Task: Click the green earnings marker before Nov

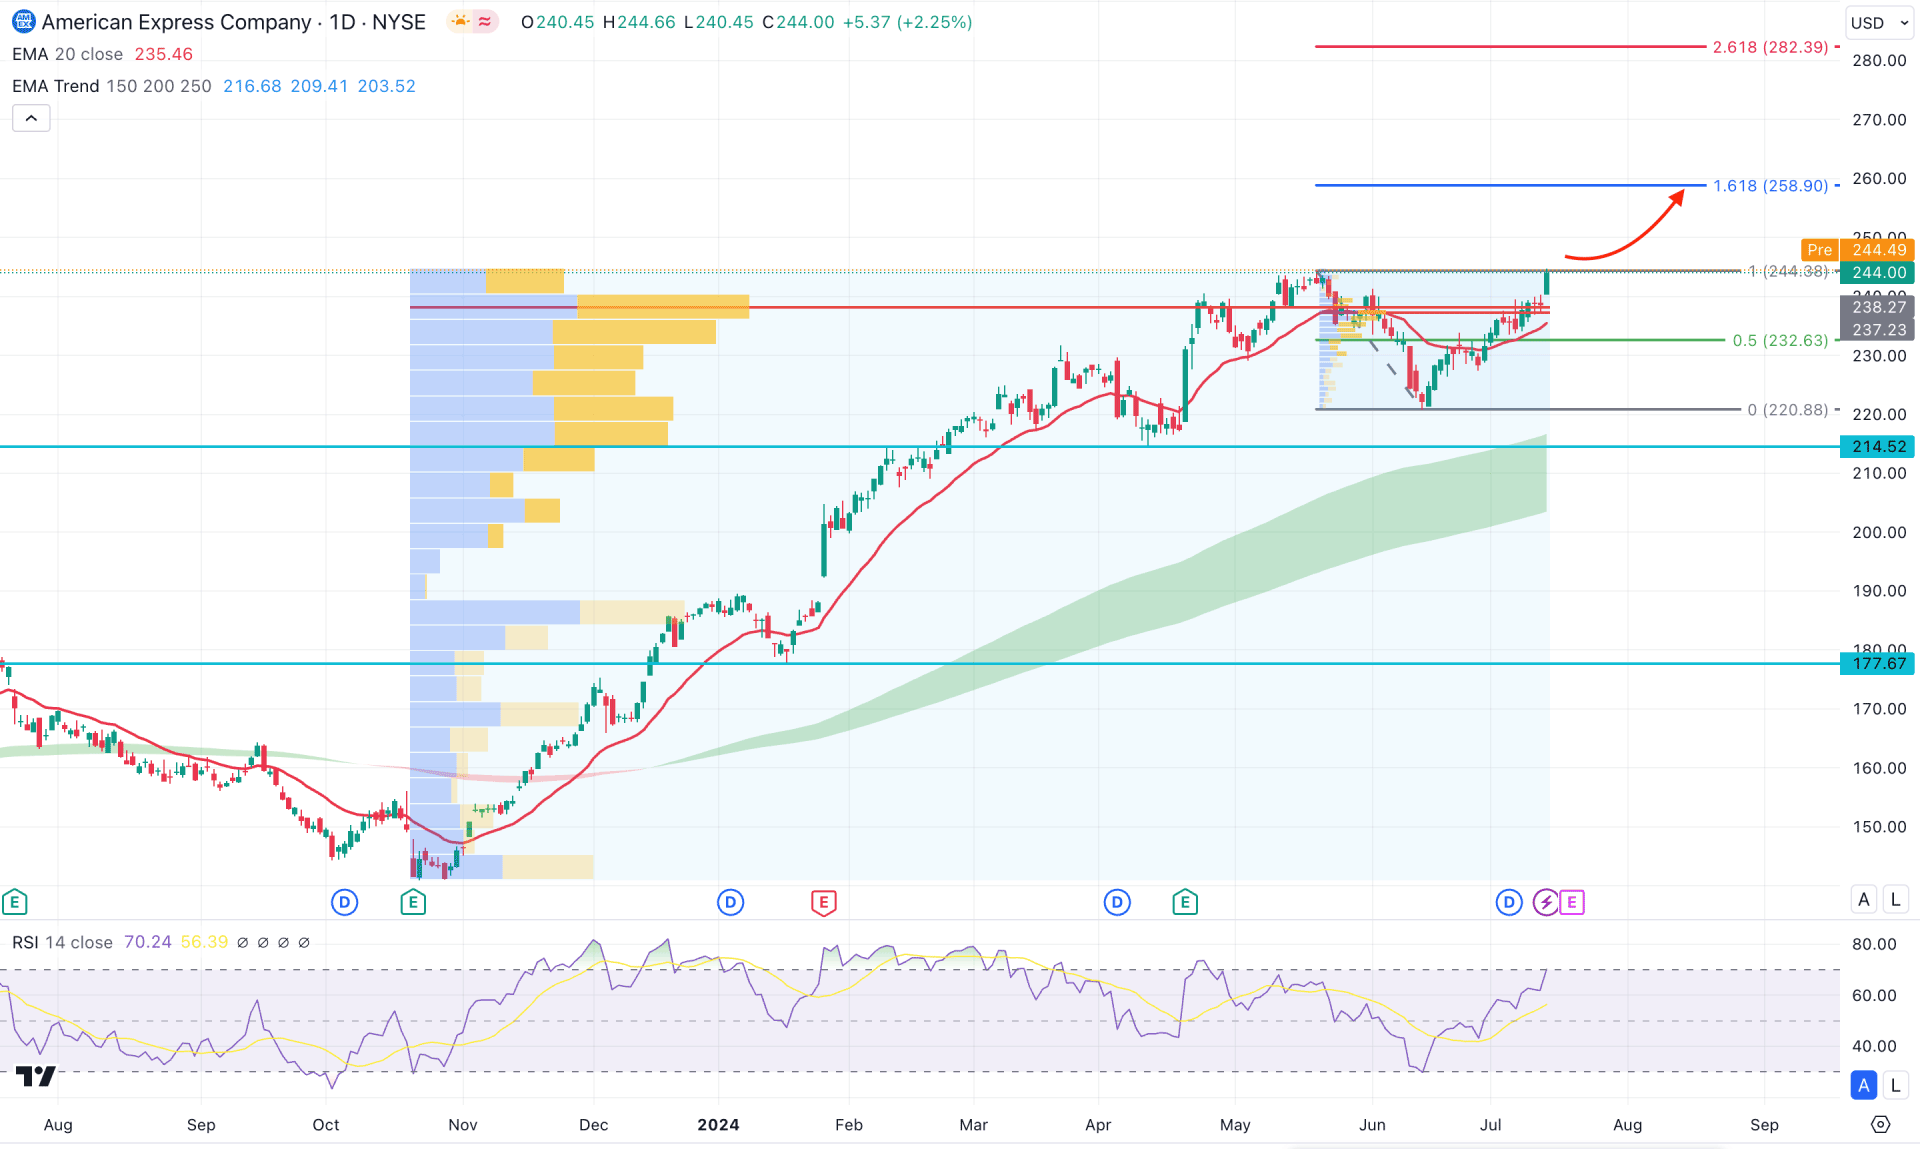Action: [413, 903]
